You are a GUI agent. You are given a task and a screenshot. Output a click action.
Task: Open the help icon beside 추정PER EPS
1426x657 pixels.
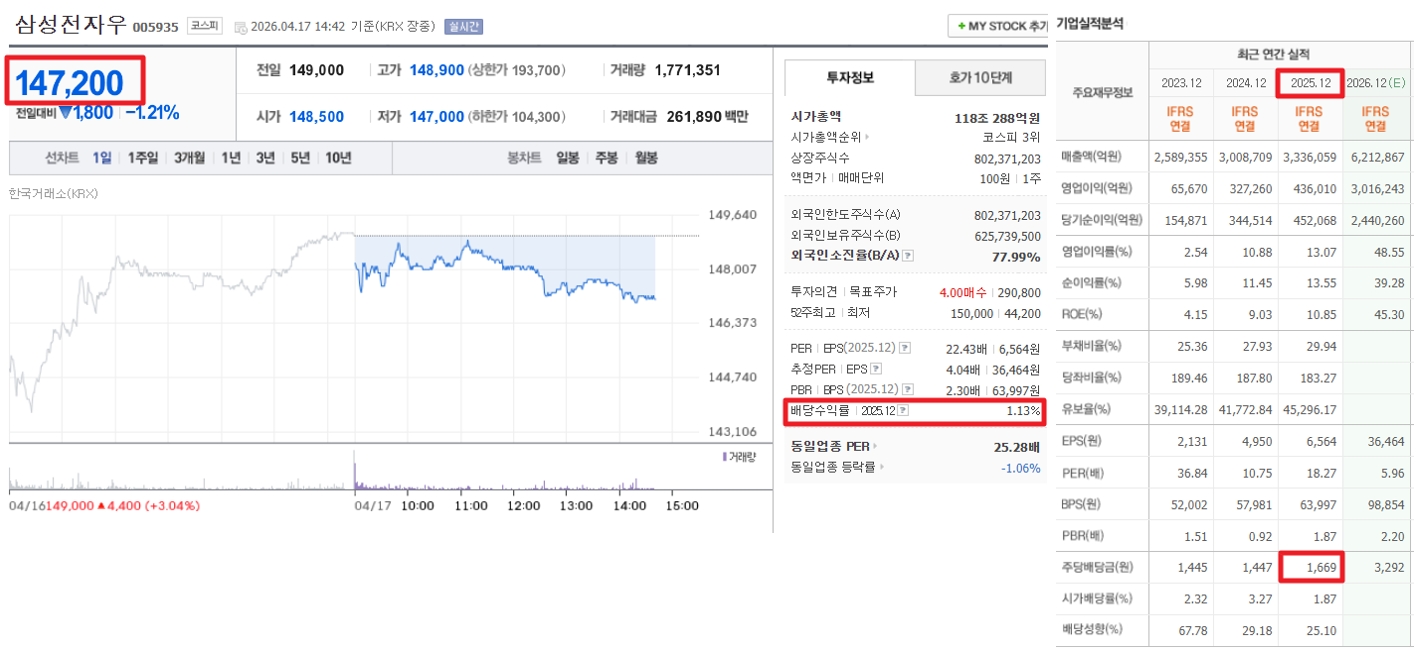pos(876,368)
